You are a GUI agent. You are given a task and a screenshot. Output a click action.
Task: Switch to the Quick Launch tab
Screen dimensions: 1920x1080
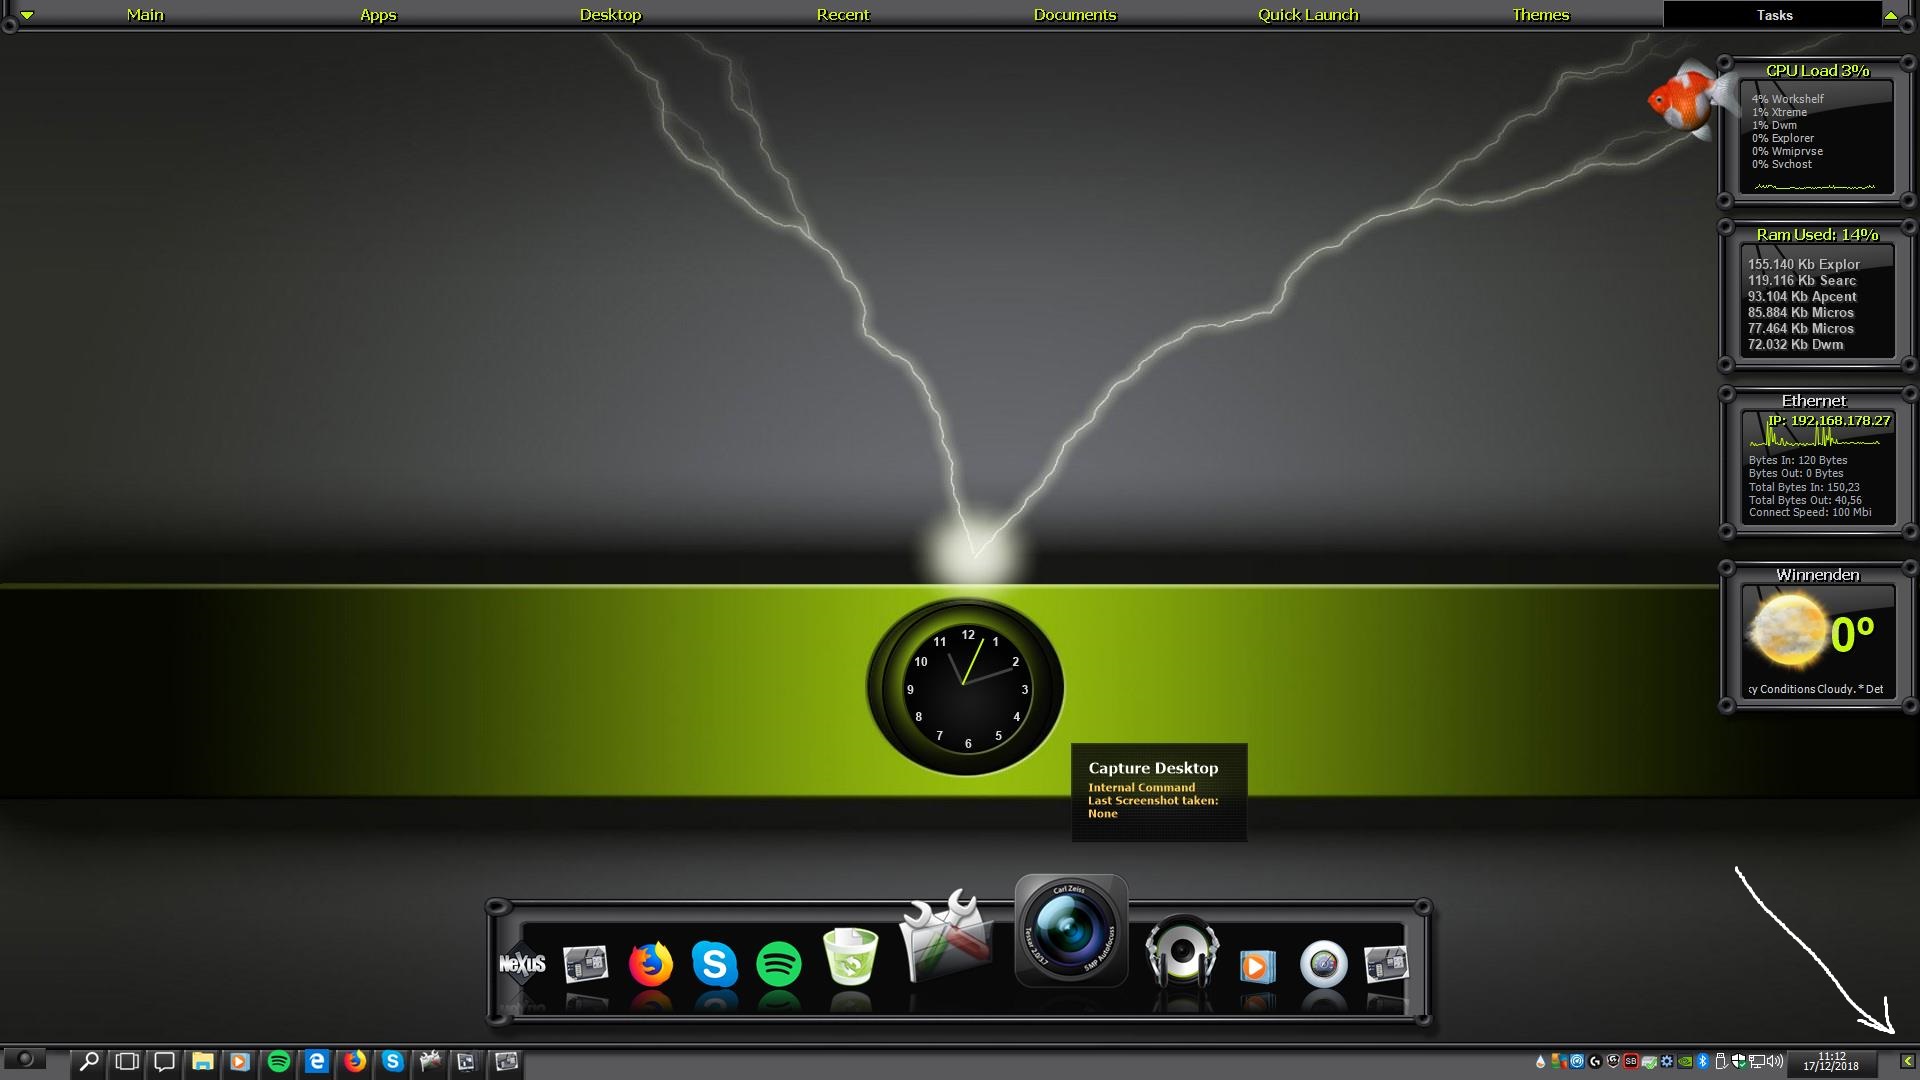1307,15
